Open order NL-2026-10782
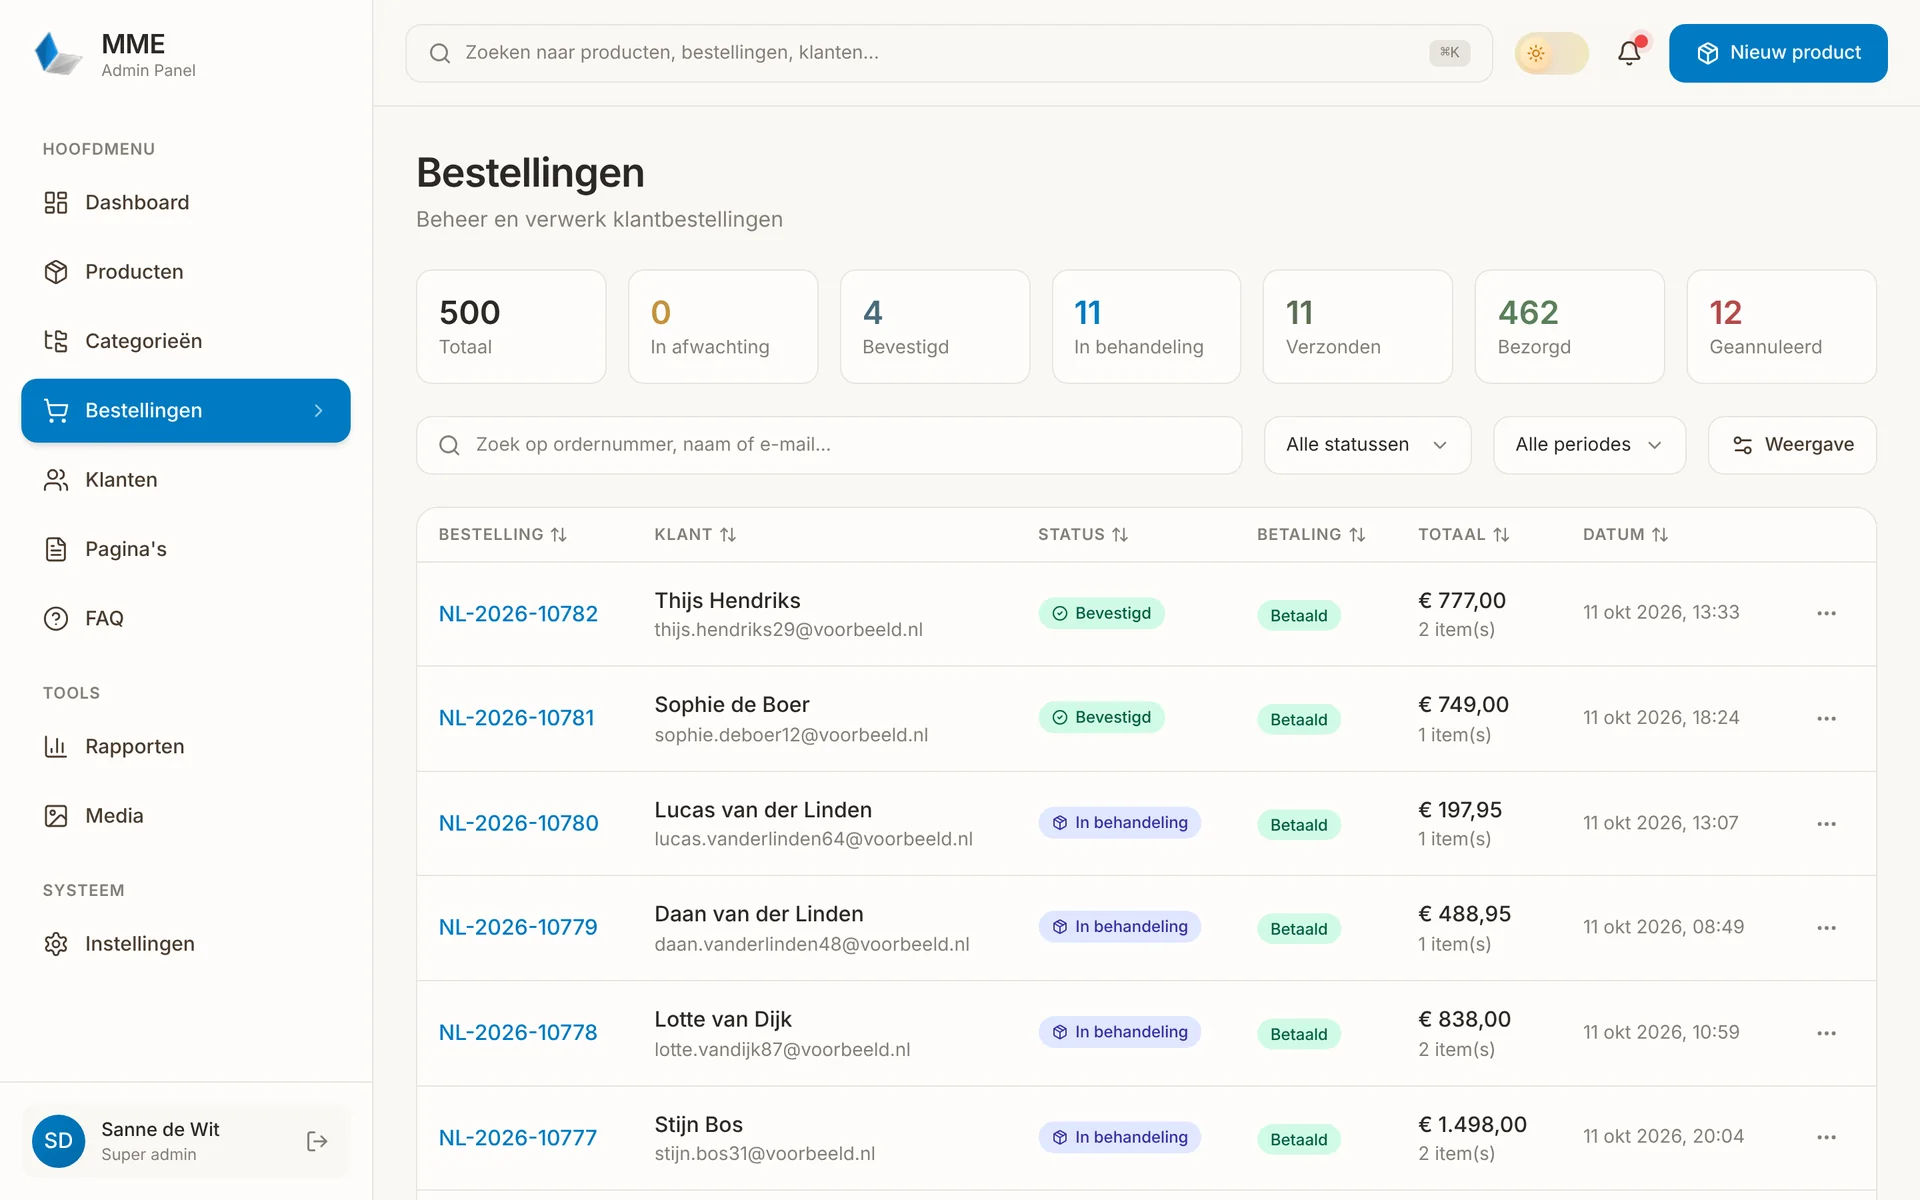The image size is (1920, 1200). [x=518, y=614]
